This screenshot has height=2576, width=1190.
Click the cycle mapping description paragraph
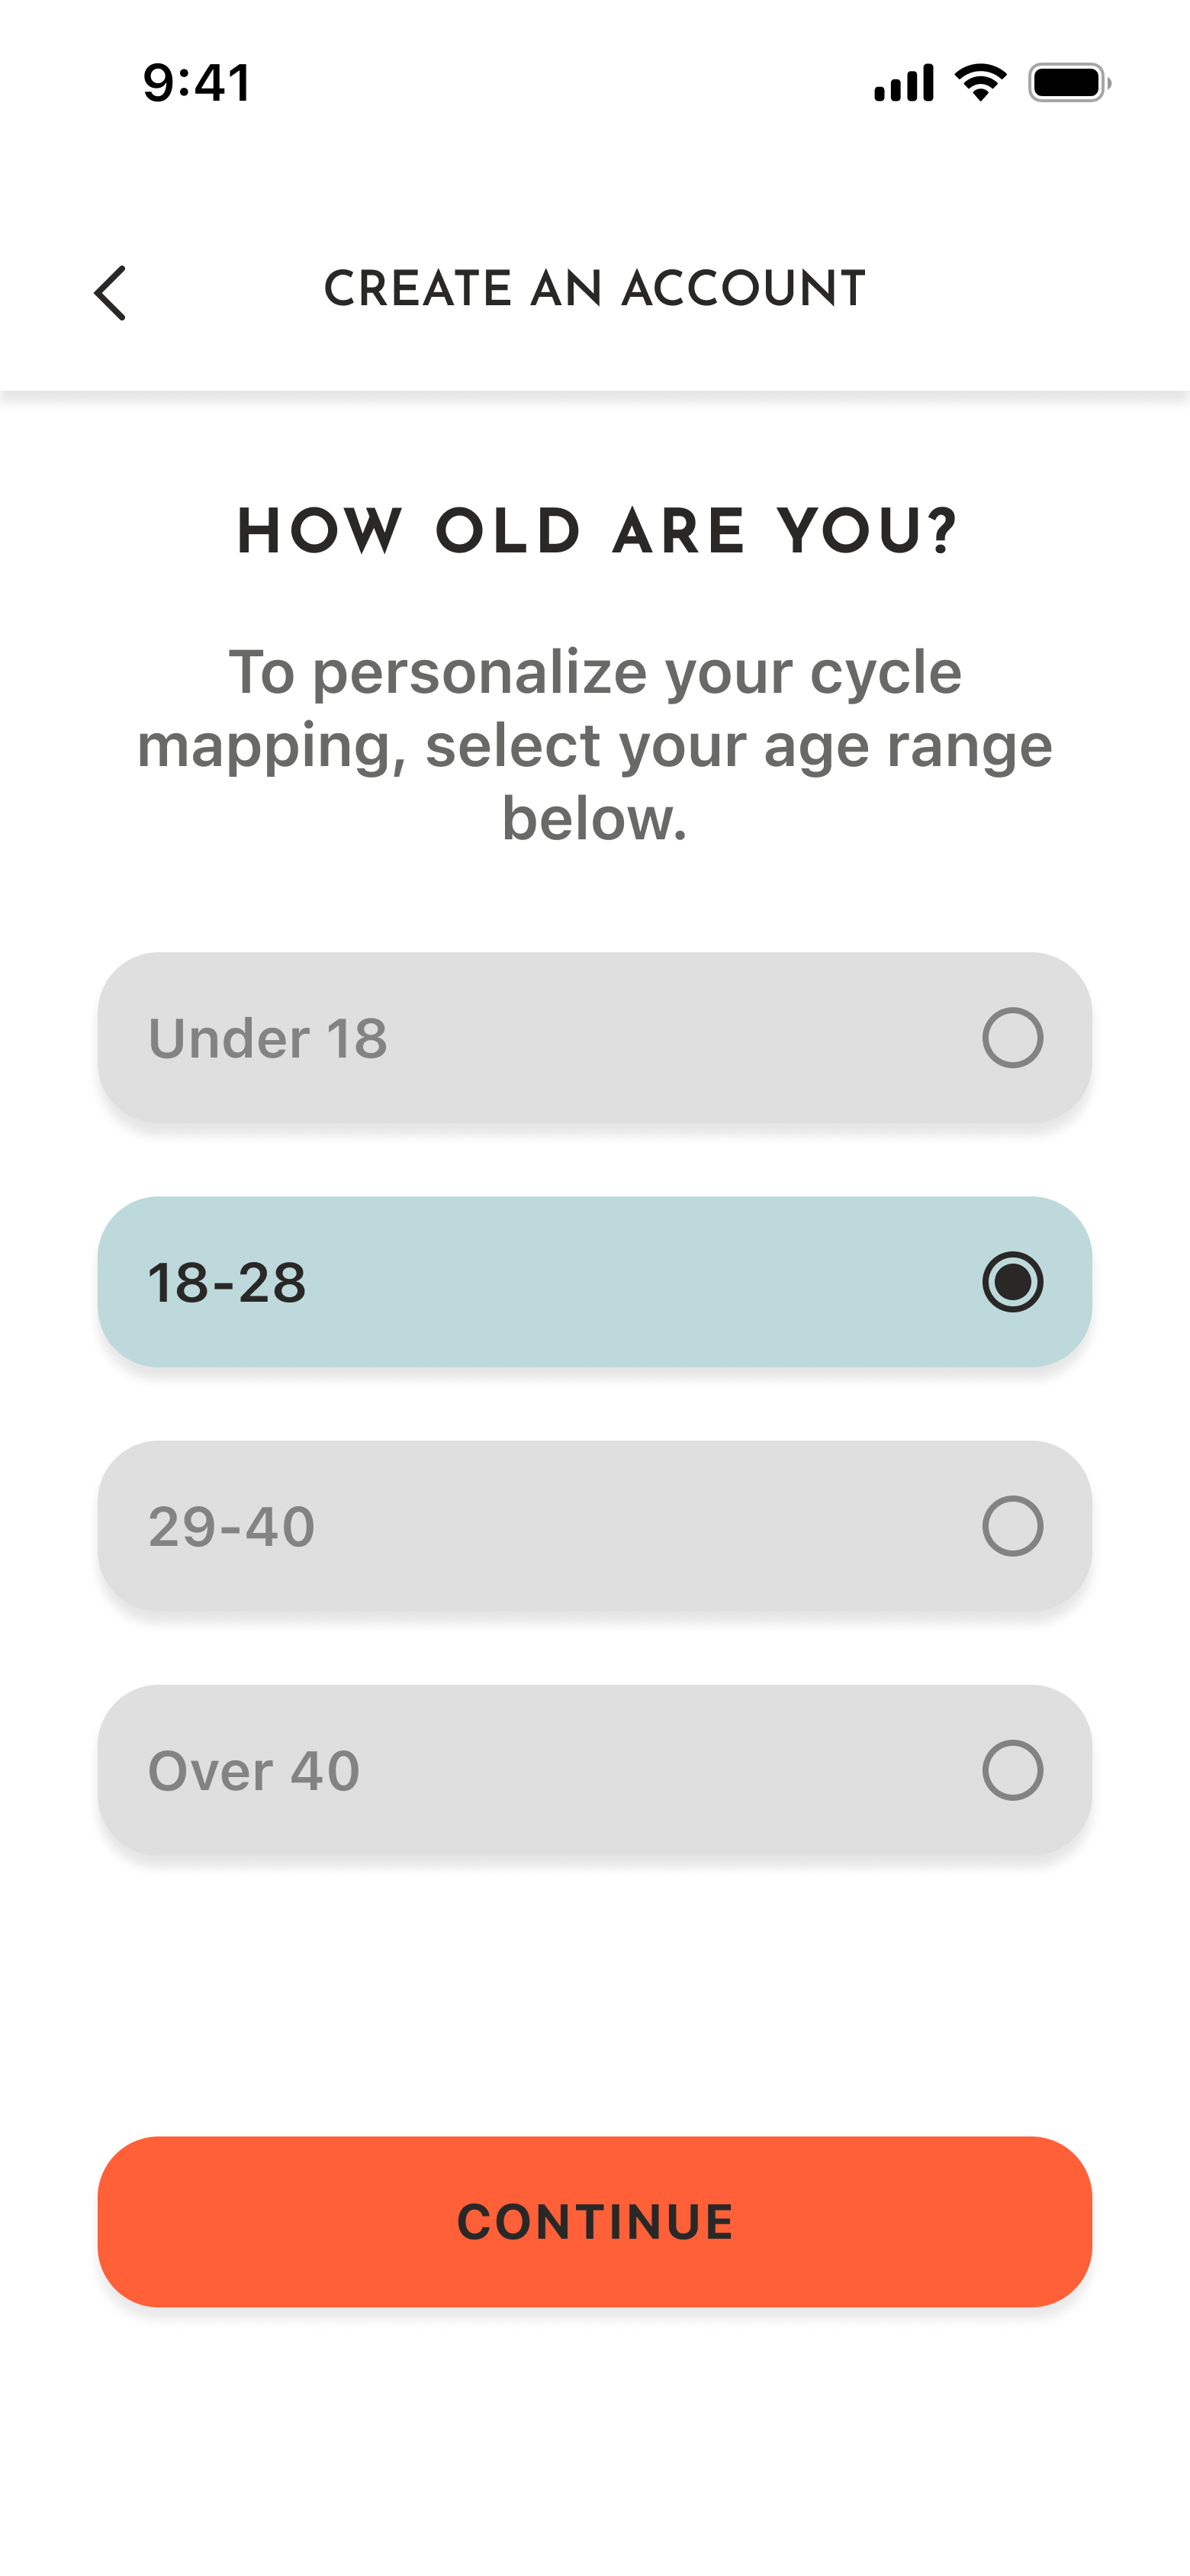point(595,745)
